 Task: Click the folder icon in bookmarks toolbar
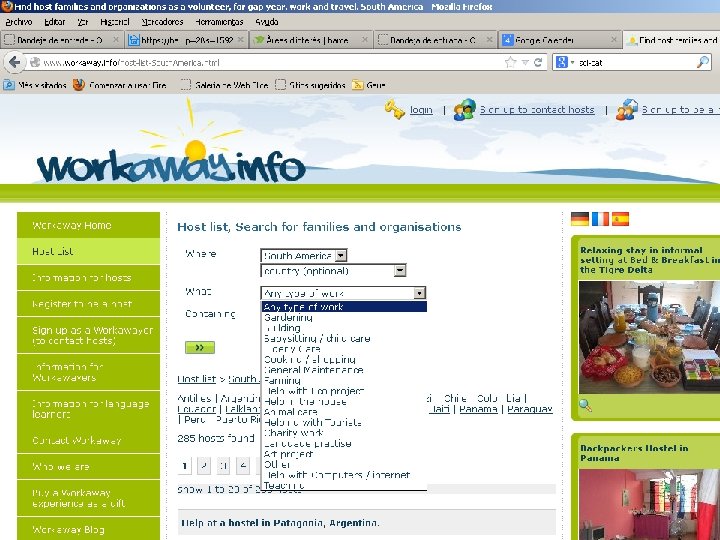tap(357, 85)
